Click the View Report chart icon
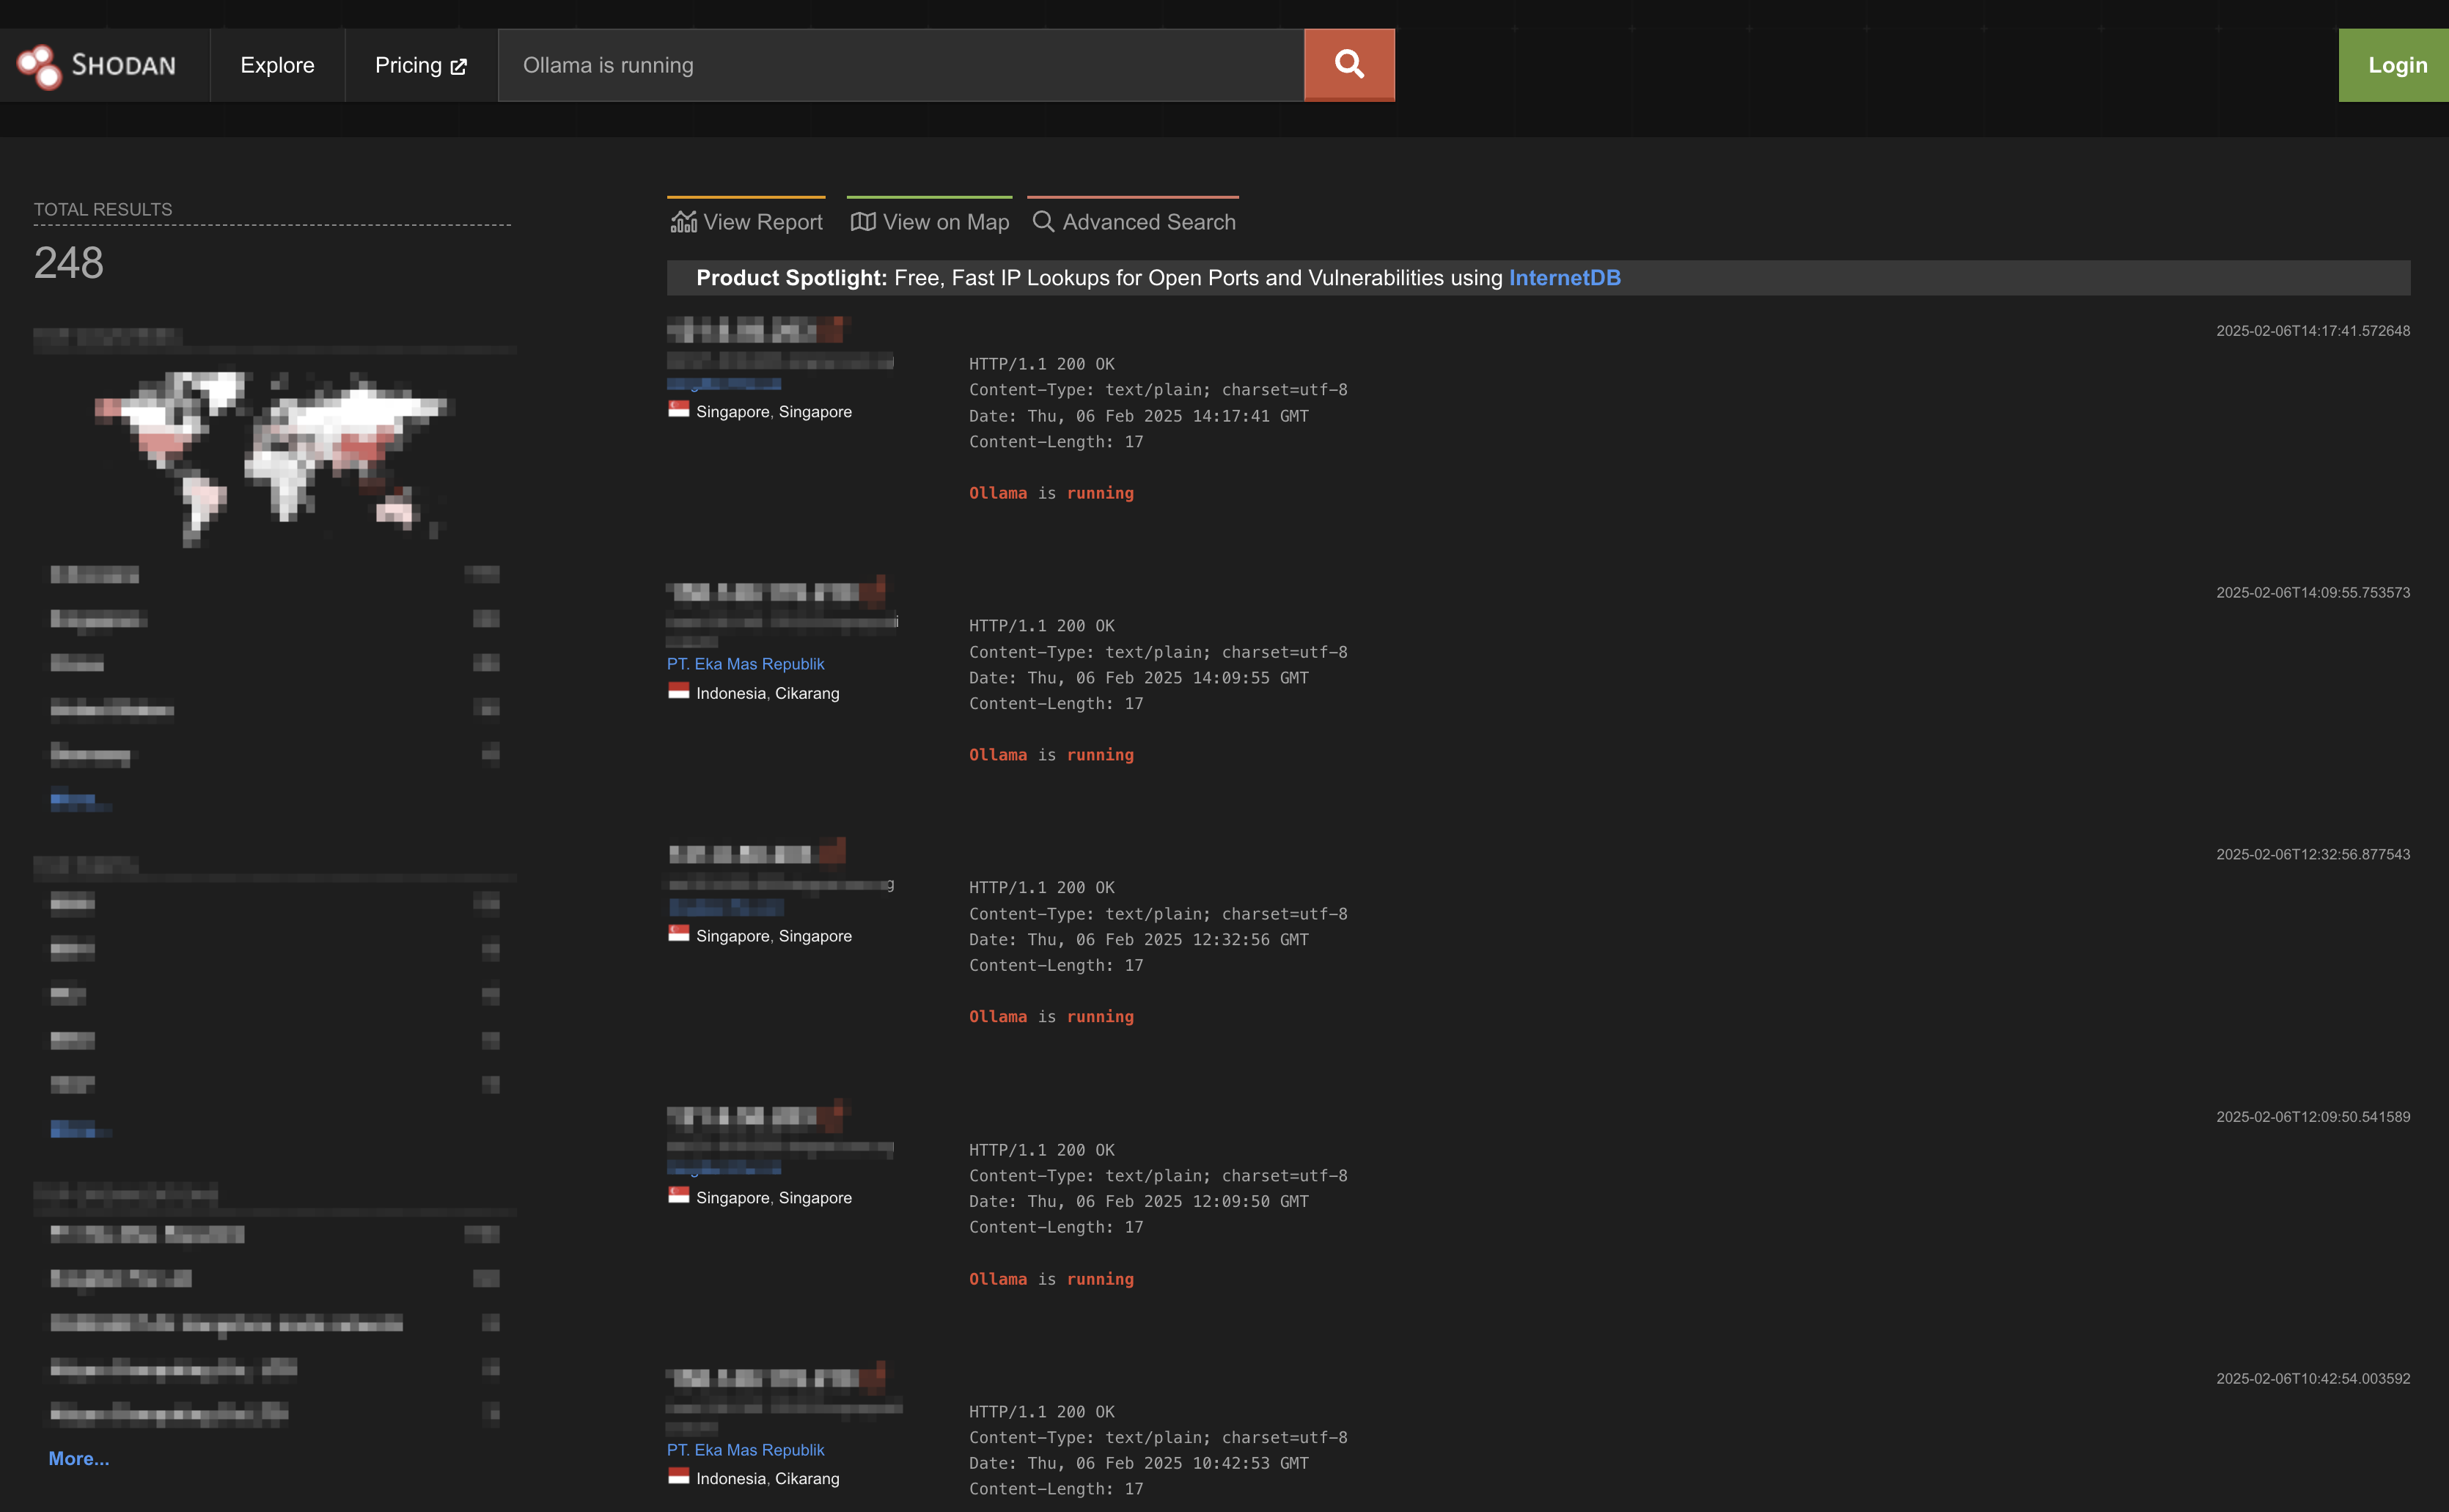The height and width of the screenshot is (1512, 2449). coord(683,222)
